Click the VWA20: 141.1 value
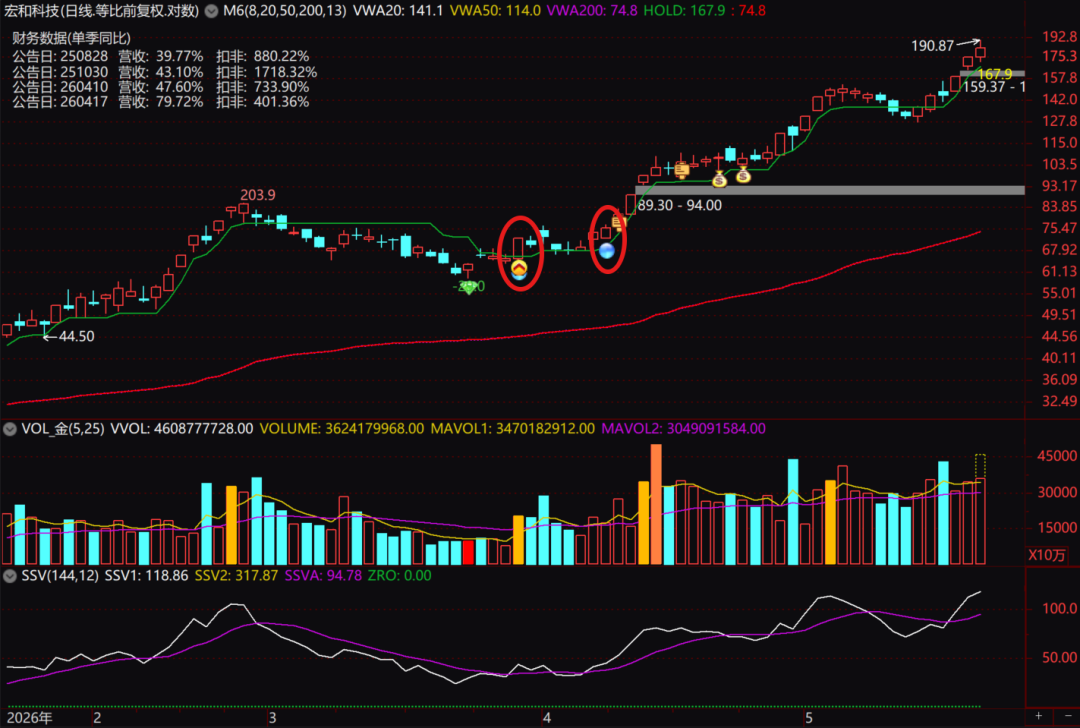This screenshot has width=1080, height=728. coord(398,11)
